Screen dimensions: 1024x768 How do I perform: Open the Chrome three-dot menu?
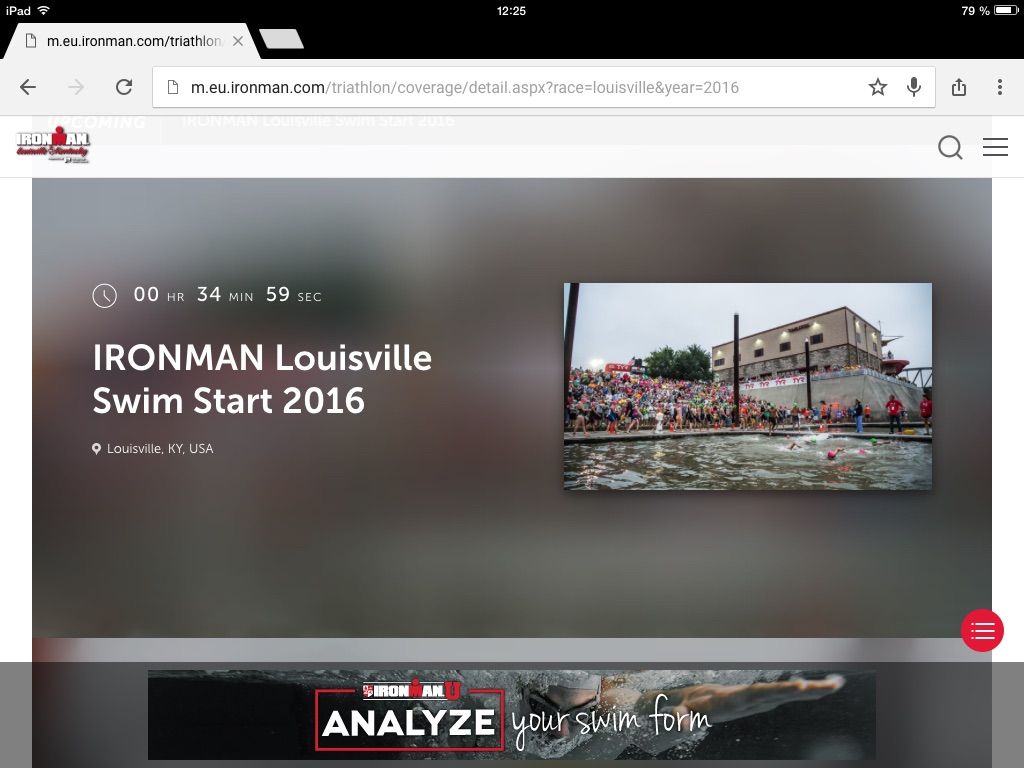pos(1000,87)
